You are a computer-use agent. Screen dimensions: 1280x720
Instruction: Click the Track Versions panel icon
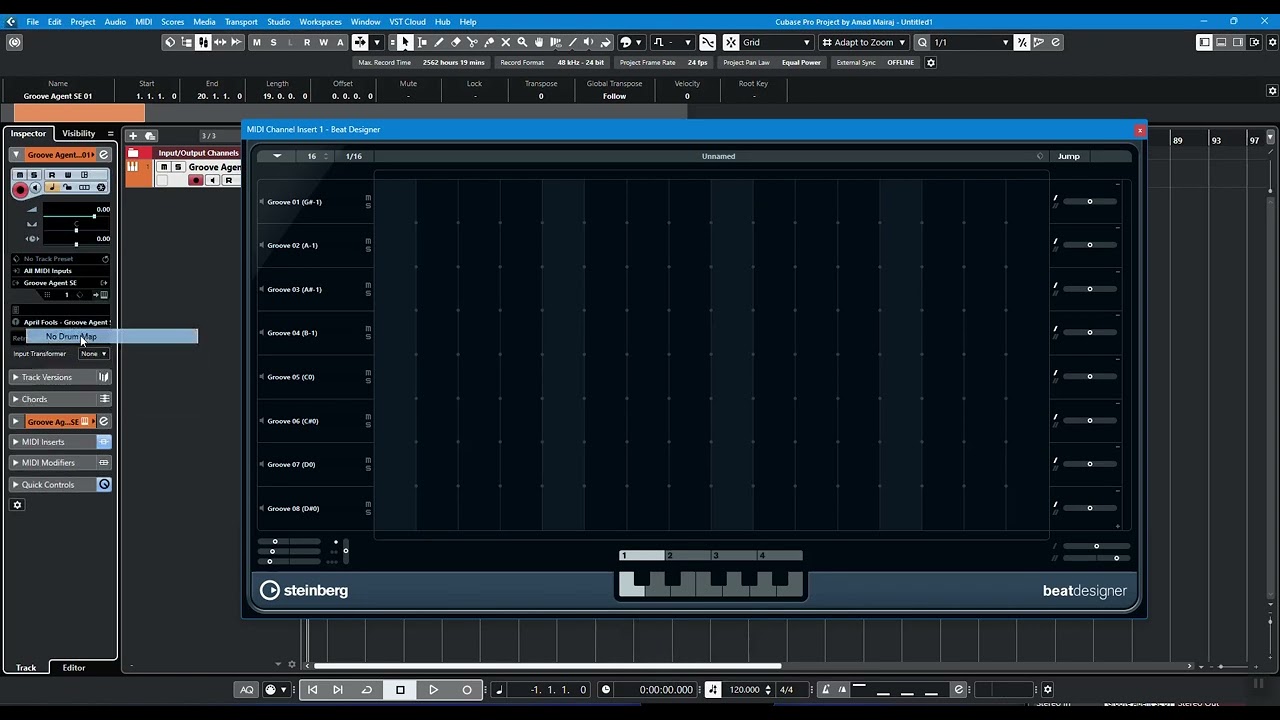point(103,377)
